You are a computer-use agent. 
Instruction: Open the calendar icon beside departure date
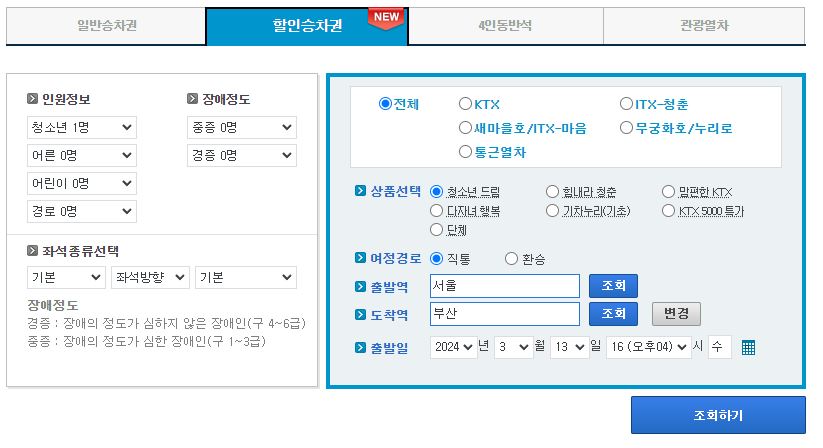pyautogui.click(x=748, y=347)
